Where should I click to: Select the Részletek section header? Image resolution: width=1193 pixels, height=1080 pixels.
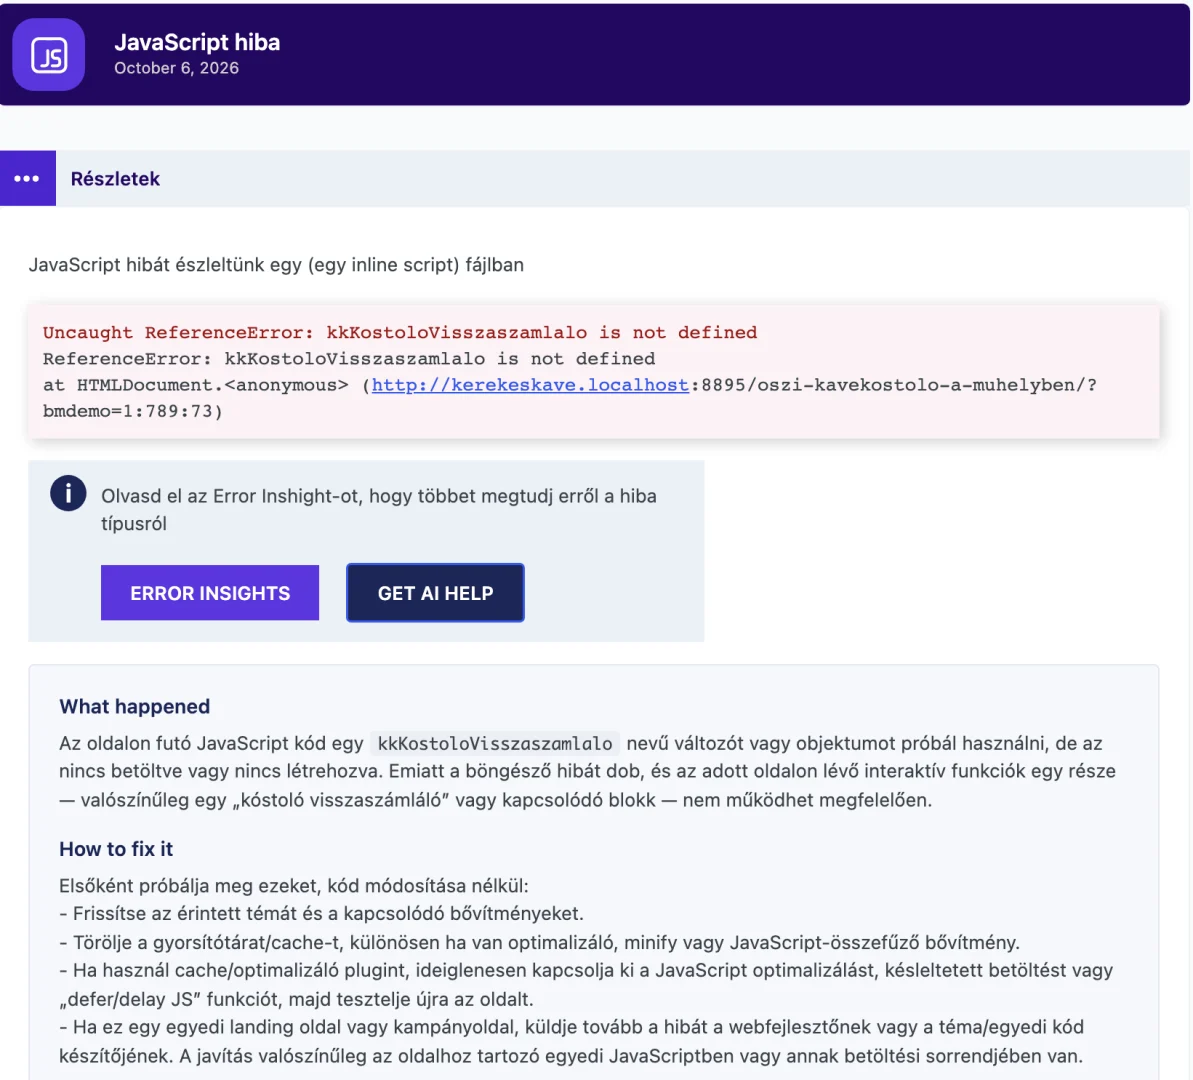(595, 178)
